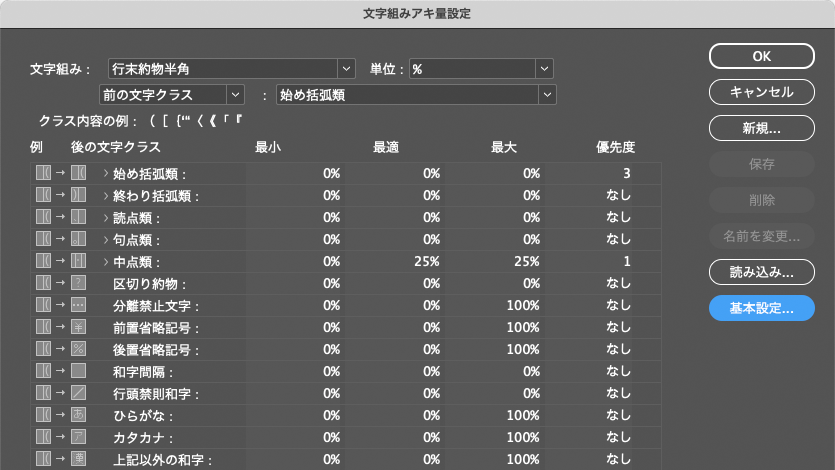
Task: Click the 行頭禁則和字 row example icon
Action: pos(79,393)
